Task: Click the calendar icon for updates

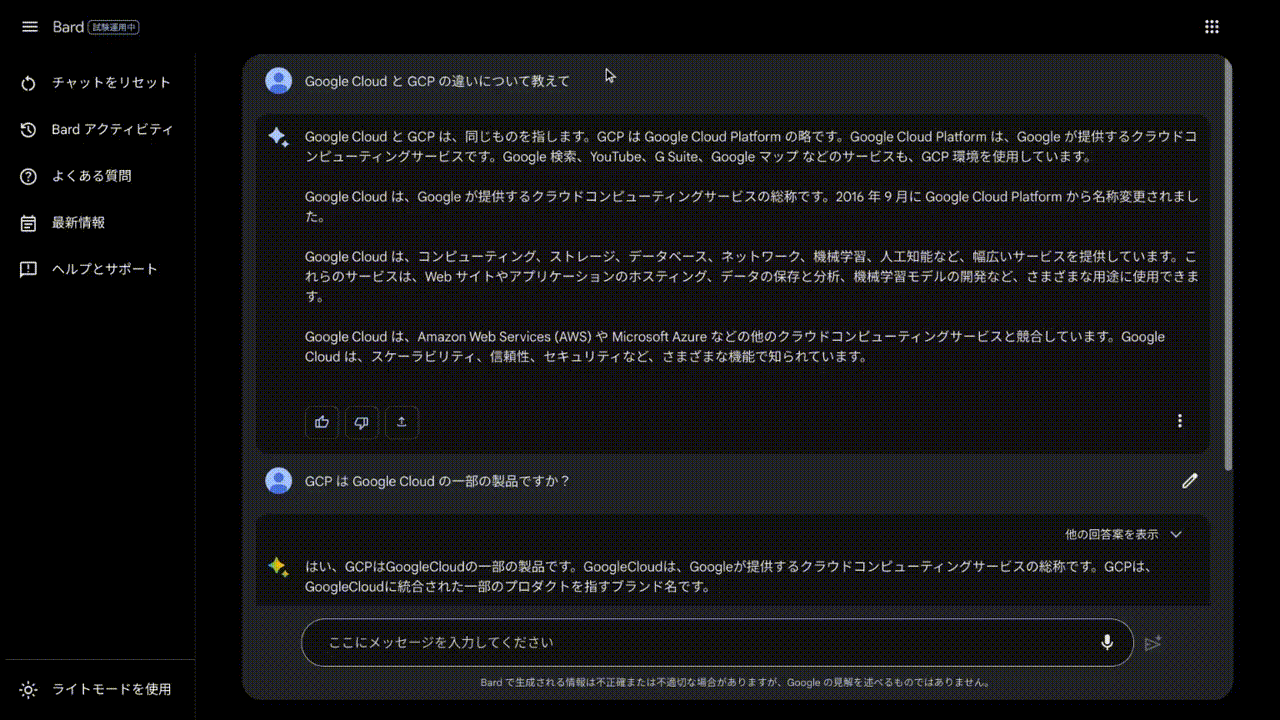Action: [x=28, y=223]
